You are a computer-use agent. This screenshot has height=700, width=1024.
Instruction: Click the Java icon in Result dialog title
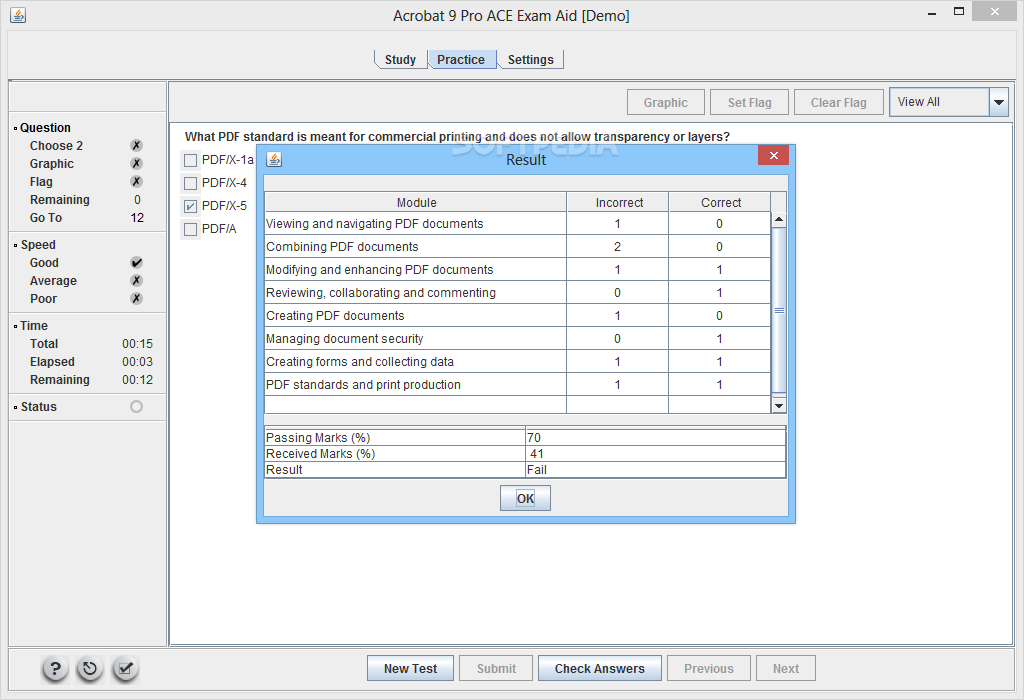click(x=274, y=159)
